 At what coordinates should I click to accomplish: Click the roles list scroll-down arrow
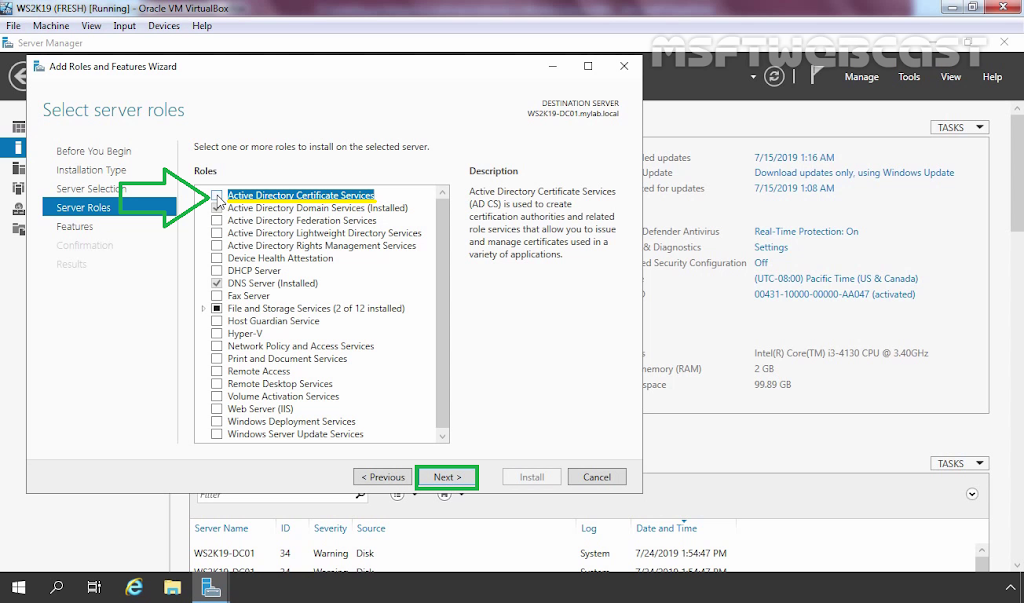(443, 436)
